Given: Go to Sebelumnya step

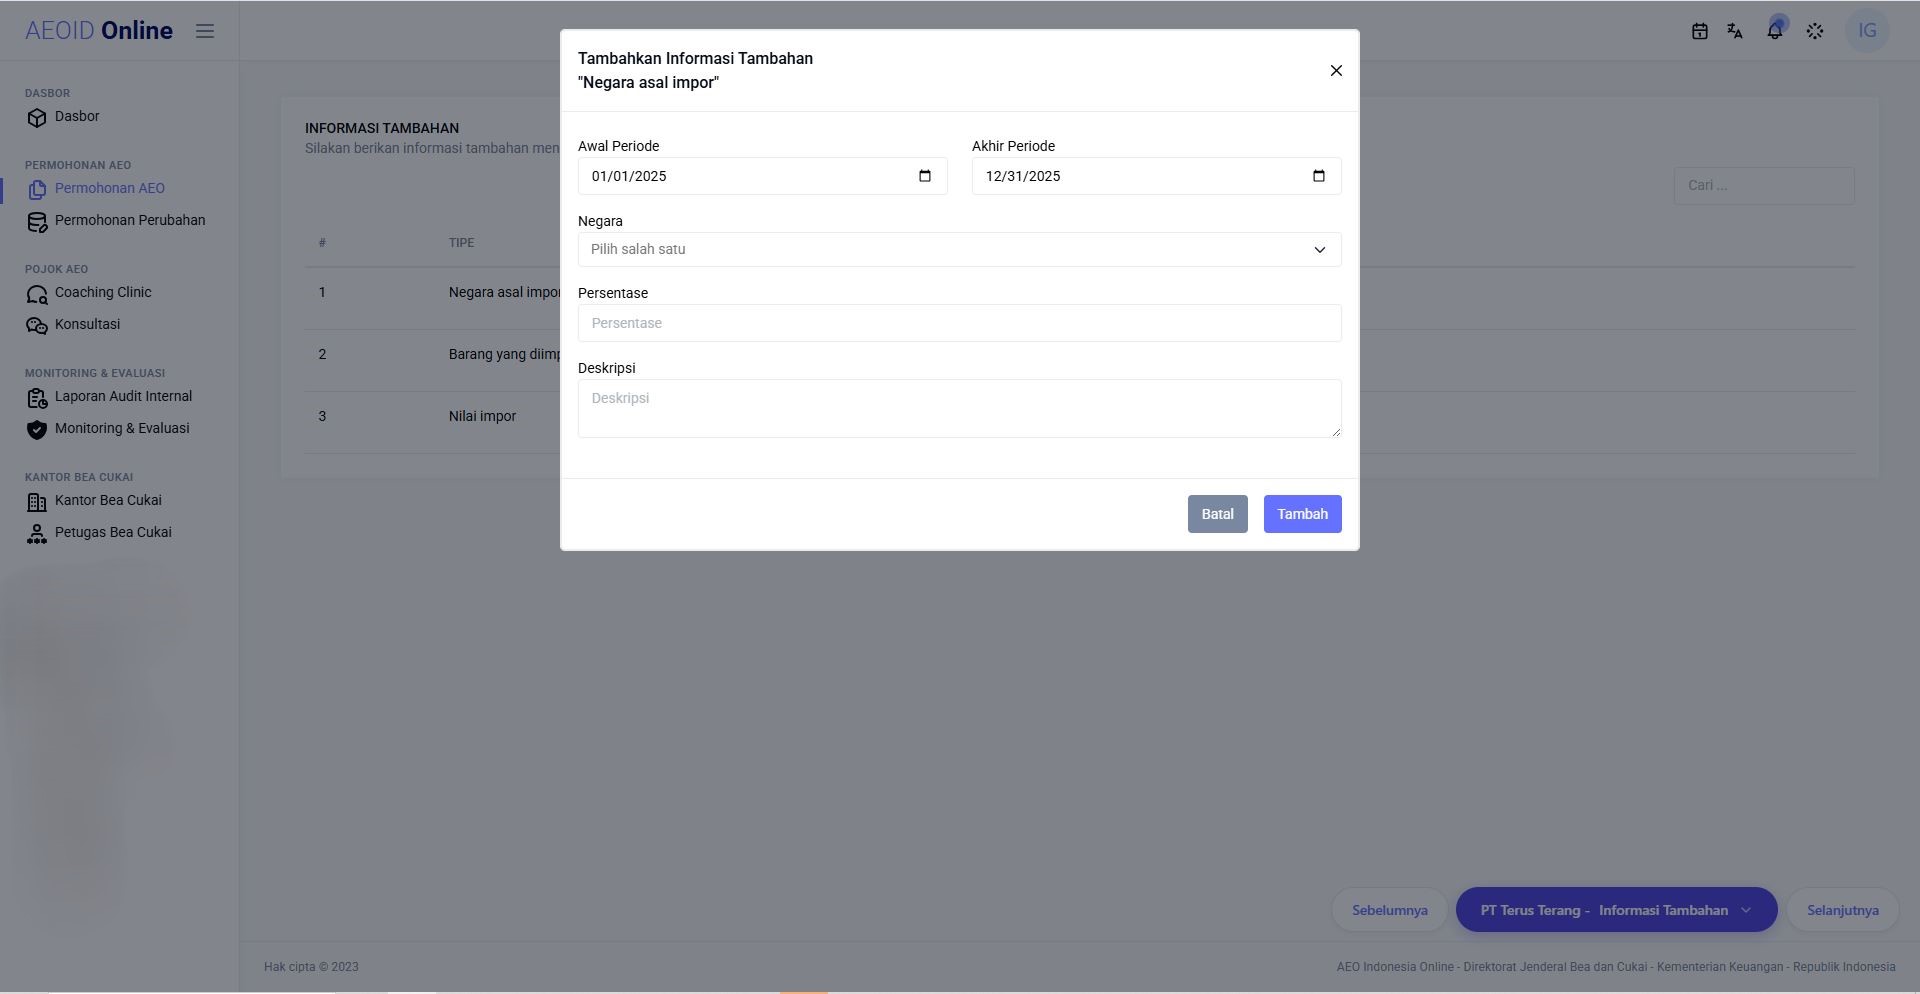Looking at the screenshot, I should click(1389, 910).
